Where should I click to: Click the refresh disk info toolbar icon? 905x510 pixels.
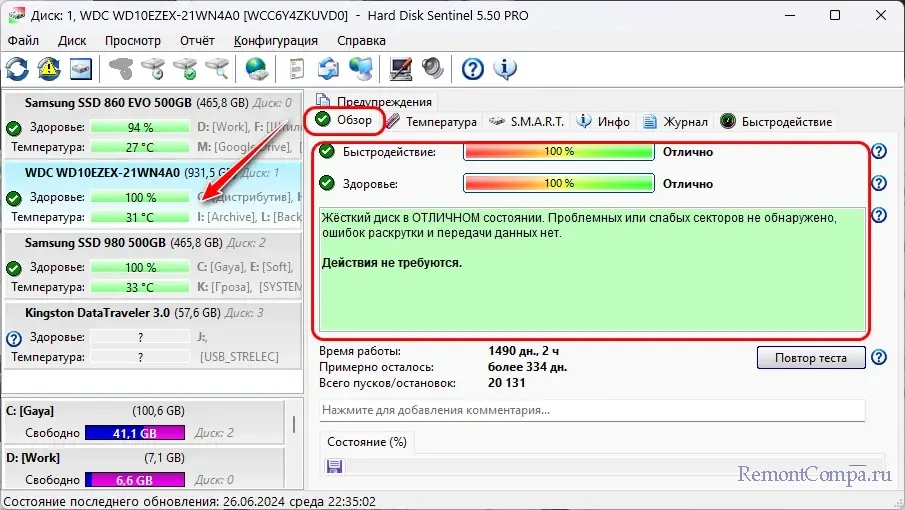coord(17,69)
